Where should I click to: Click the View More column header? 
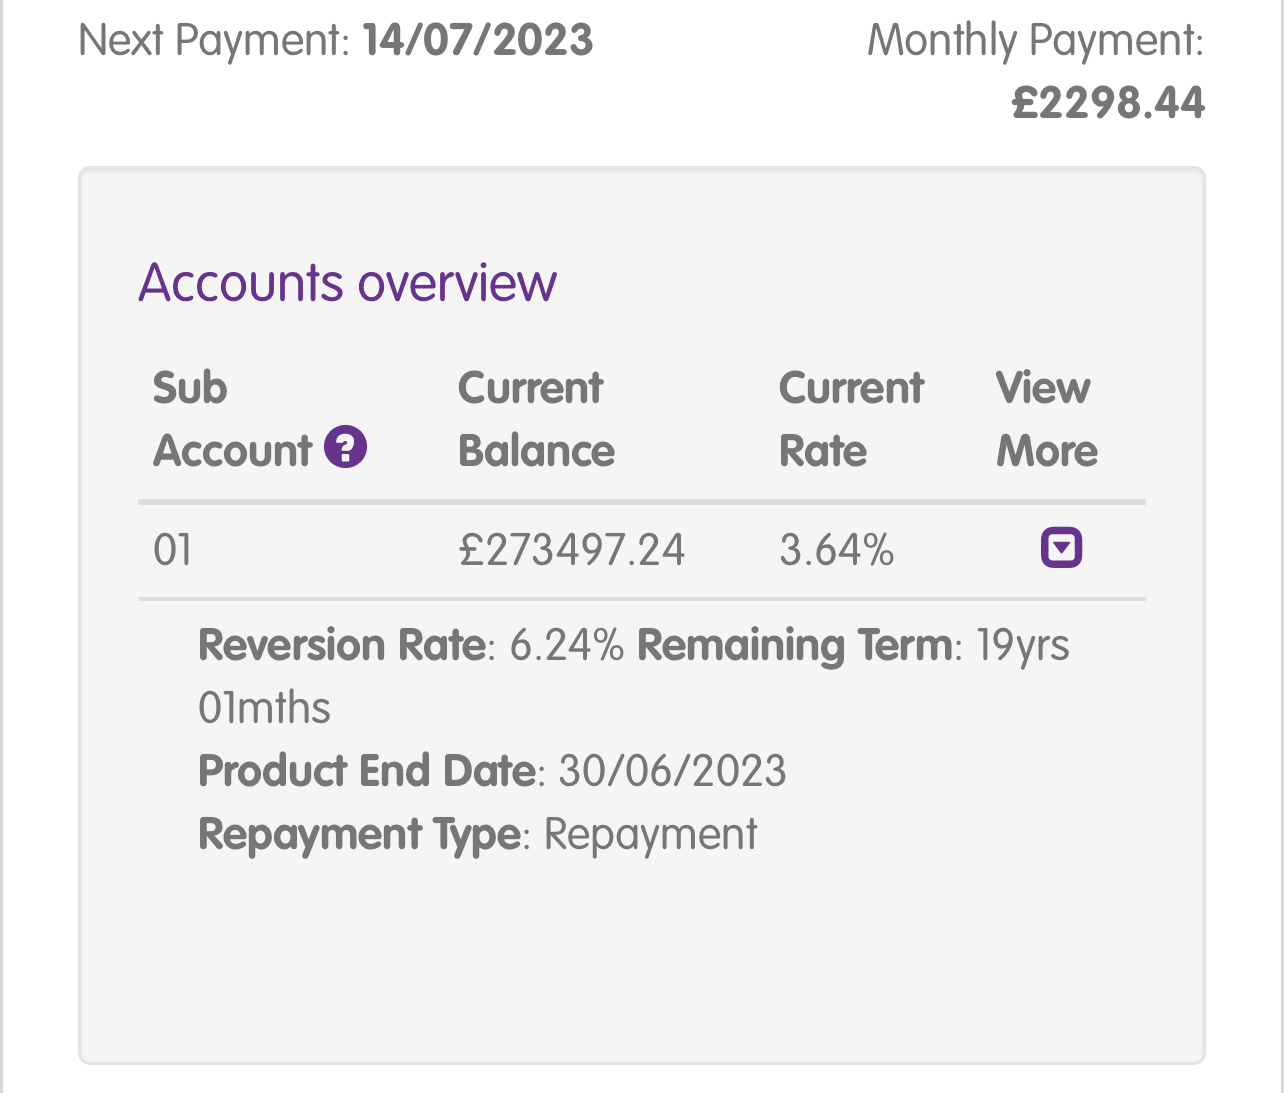(1046, 419)
